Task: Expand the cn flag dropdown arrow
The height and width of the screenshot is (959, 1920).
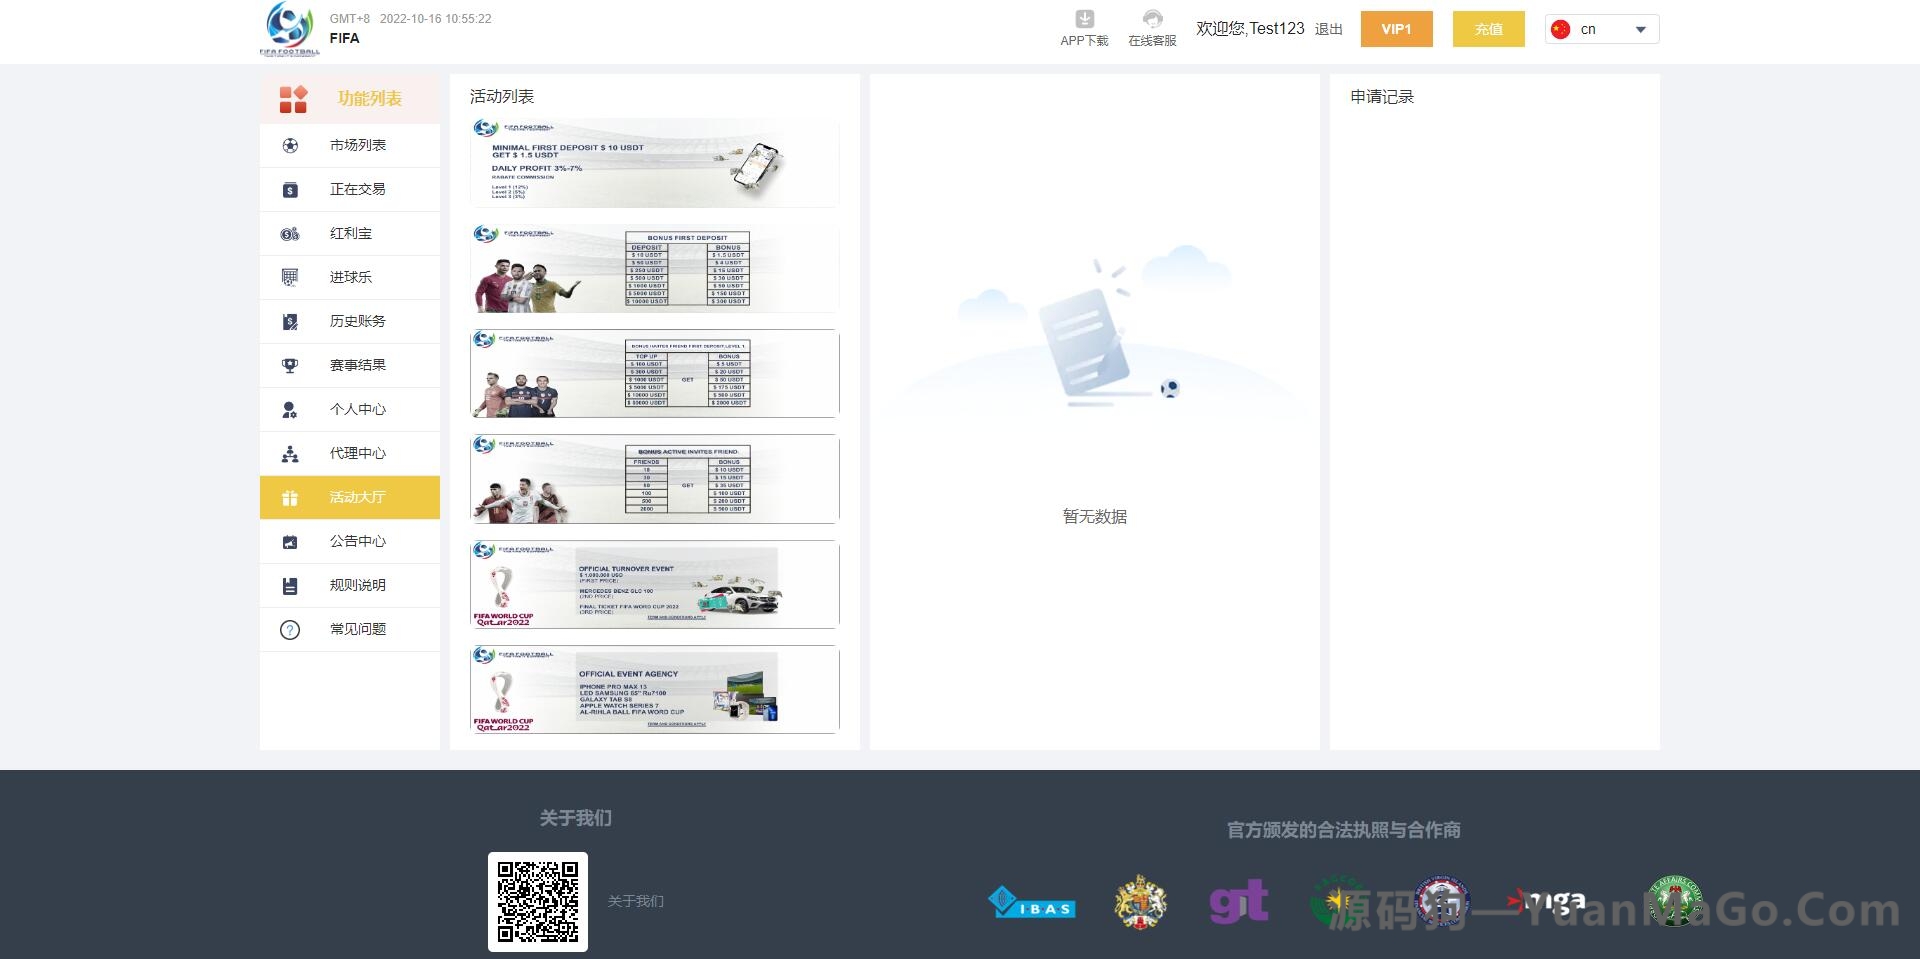Action: tap(1640, 29)
